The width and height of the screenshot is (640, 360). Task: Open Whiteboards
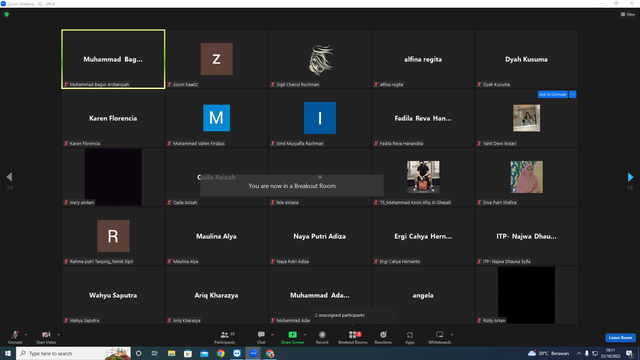(440, 337)
